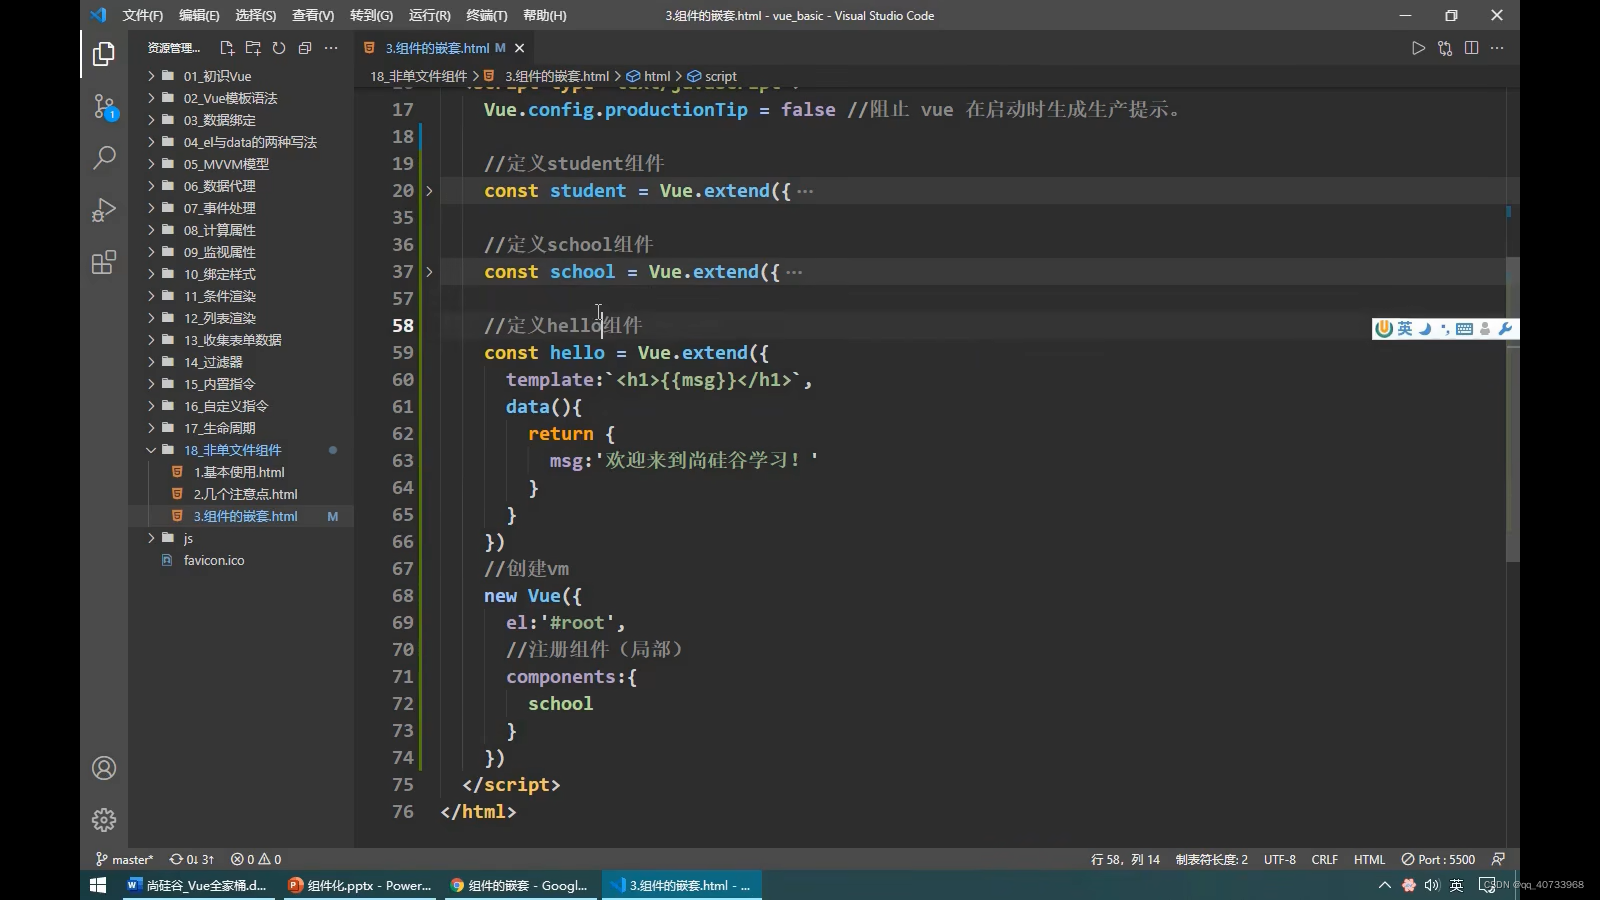The width and height of the screenshot is (1600, 900).
Task: Change line ending via CRLF status item
Action: (1325, 859)
